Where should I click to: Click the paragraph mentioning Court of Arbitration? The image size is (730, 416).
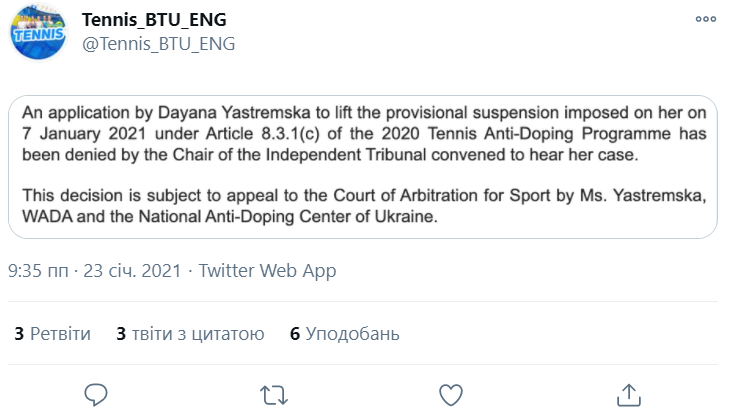point(364,206)
